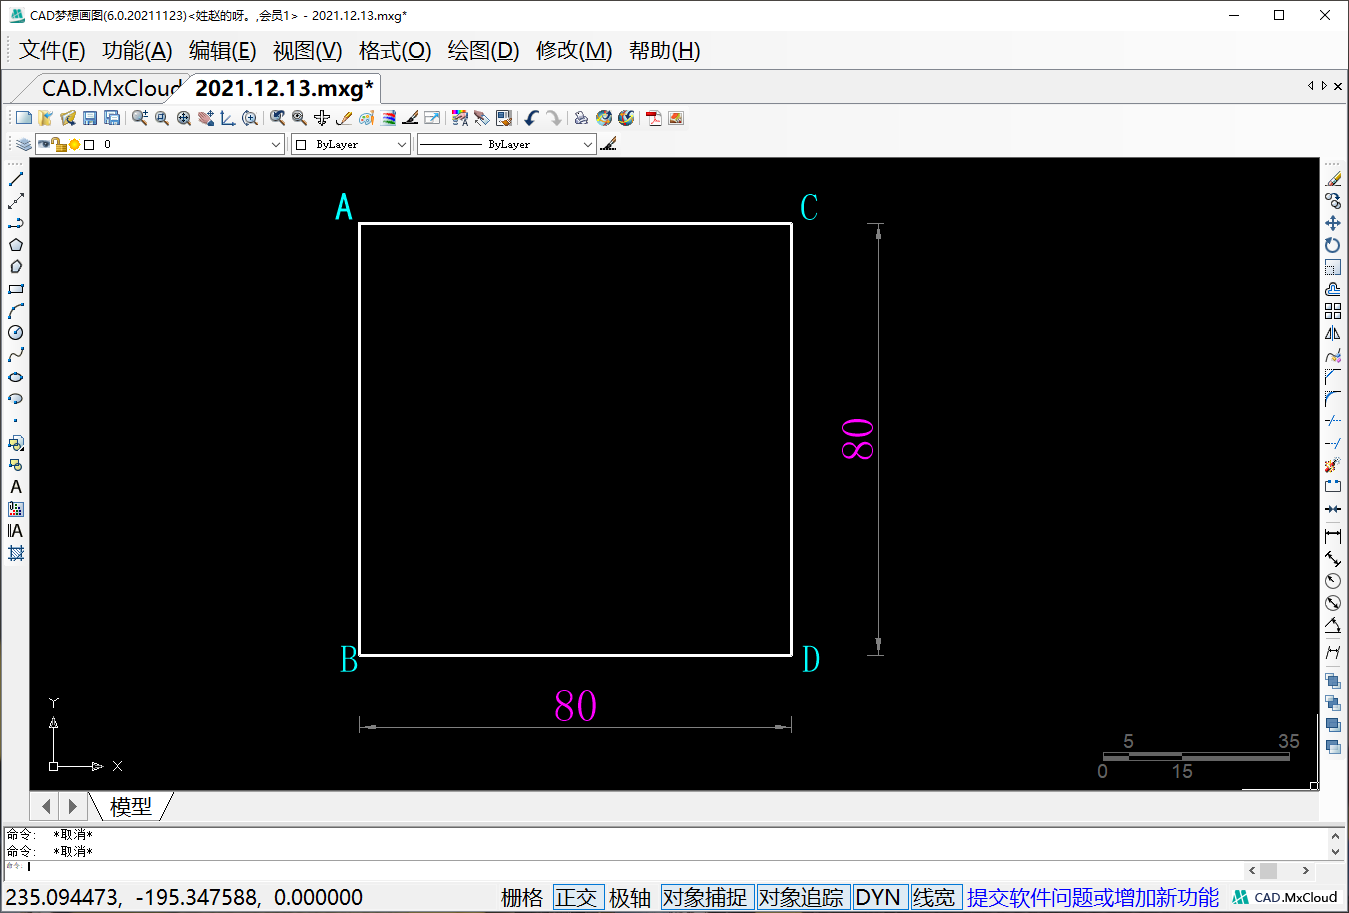This screenshot has height=913, width=1349.
Task: Select the Rotate tool in right toolbar
Action: [x=1333, y=245]
